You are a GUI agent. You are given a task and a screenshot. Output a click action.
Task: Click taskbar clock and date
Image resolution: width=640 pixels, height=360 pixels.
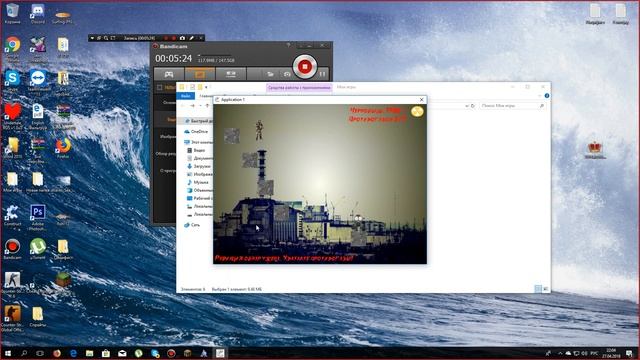tap(611, 353)
